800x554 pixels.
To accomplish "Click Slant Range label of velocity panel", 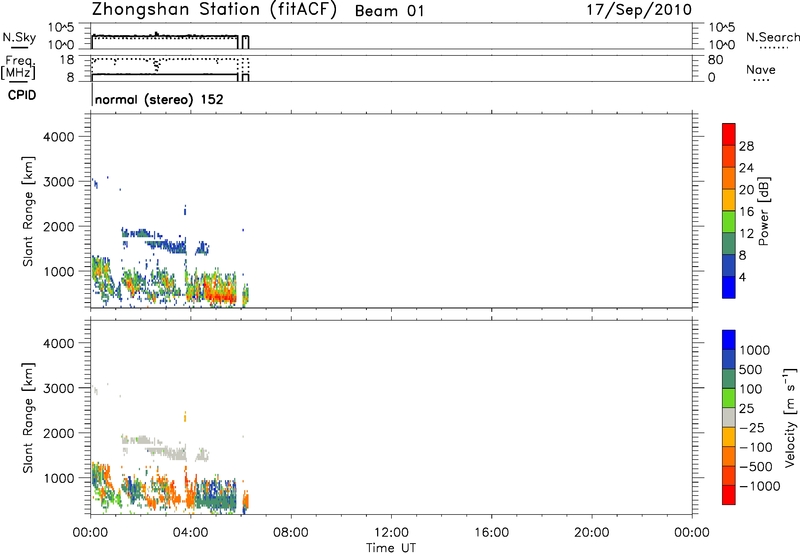I will [28, 418].
